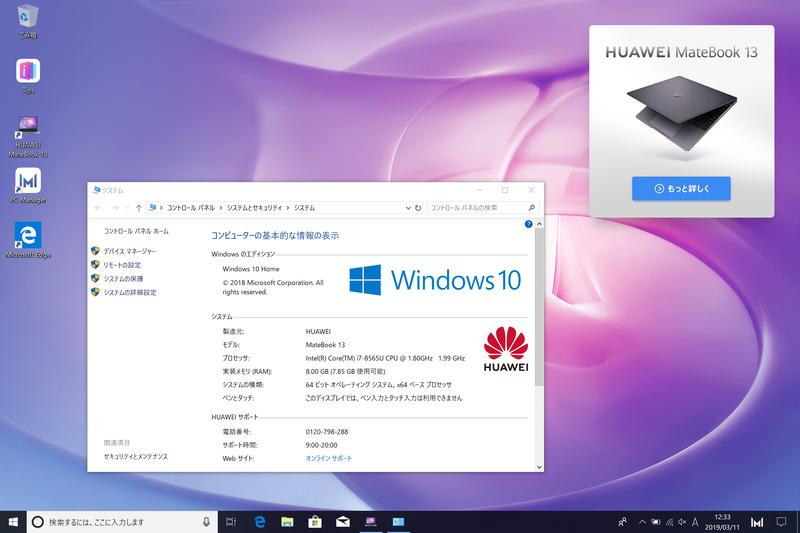Screen dimensions: 800x533
Task: Click vertical scrollbar thumb in System window
Action: [539, 307]
